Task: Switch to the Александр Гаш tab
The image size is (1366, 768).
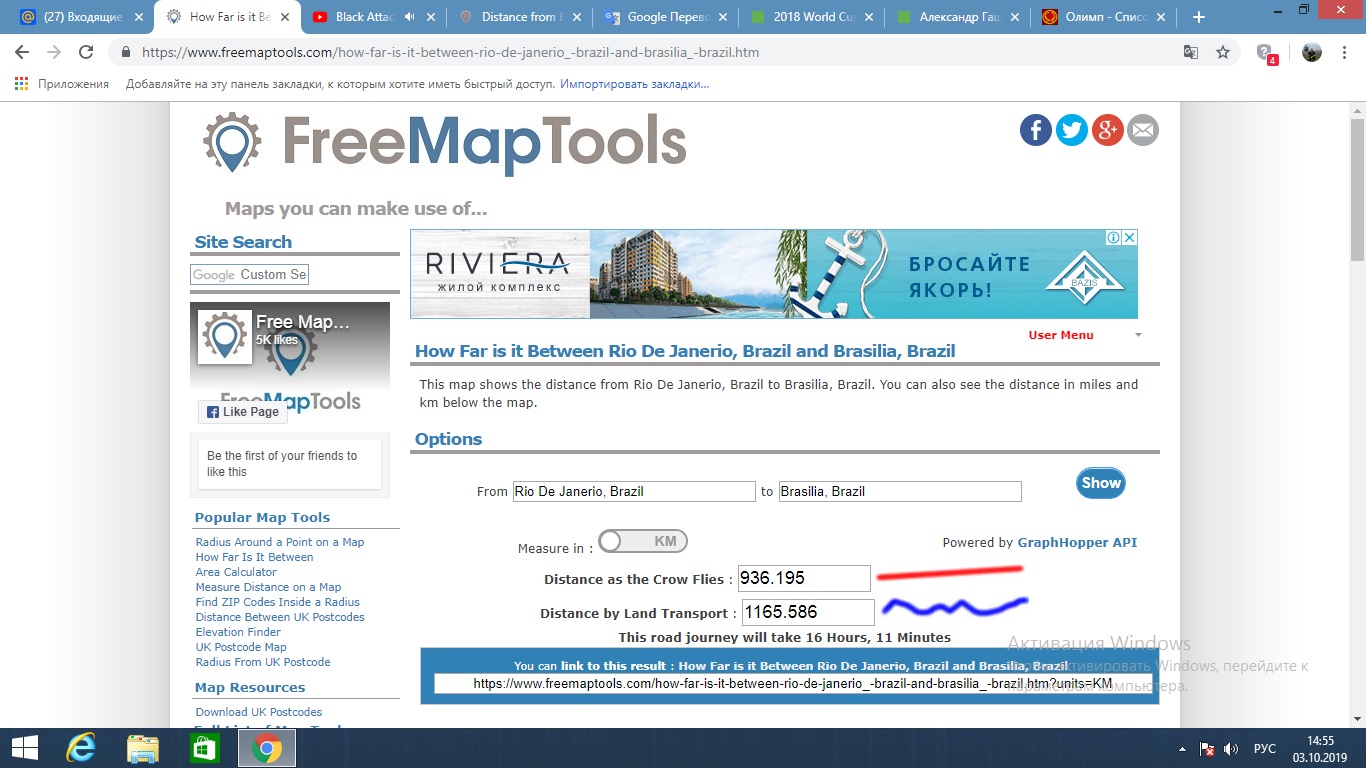Action: [960, 17]
